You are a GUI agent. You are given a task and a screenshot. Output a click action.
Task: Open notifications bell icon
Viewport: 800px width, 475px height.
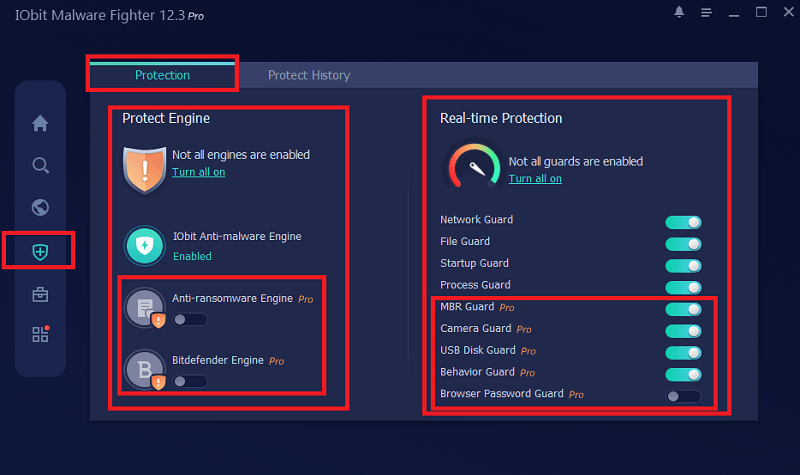679,12
